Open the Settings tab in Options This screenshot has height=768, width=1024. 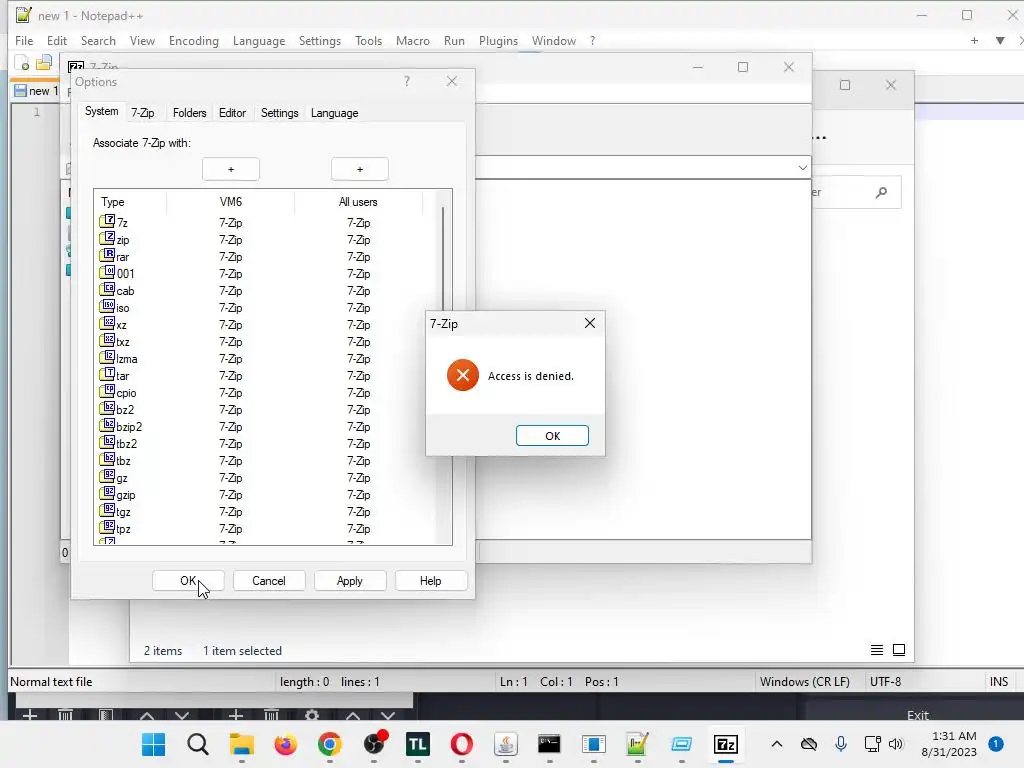[280, 113]
